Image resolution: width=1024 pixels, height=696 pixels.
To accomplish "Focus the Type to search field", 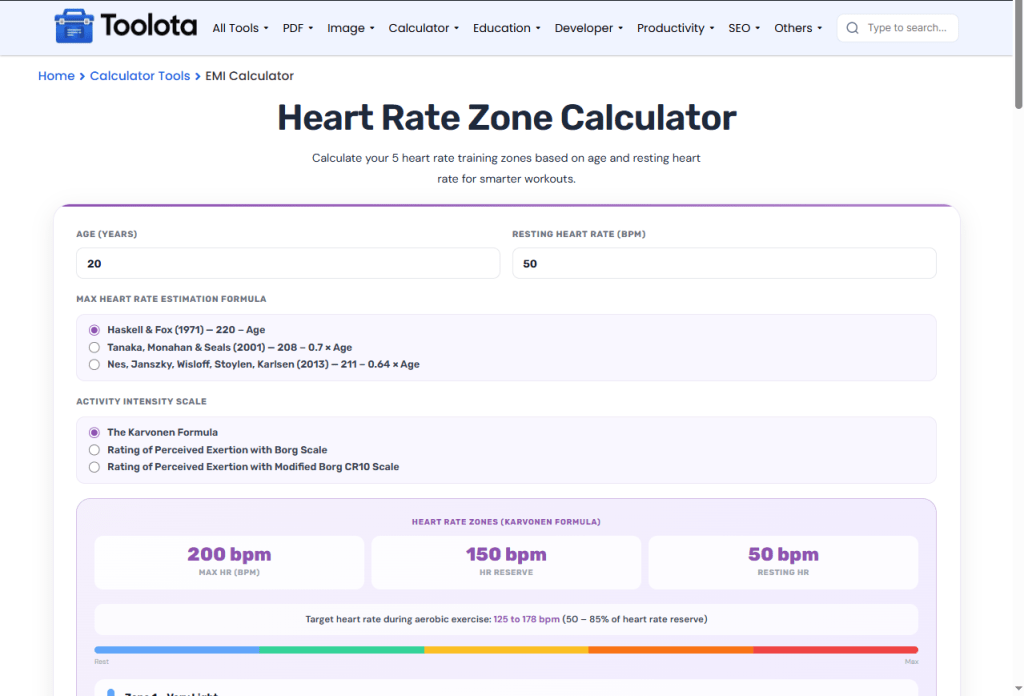I will [898, 28].
